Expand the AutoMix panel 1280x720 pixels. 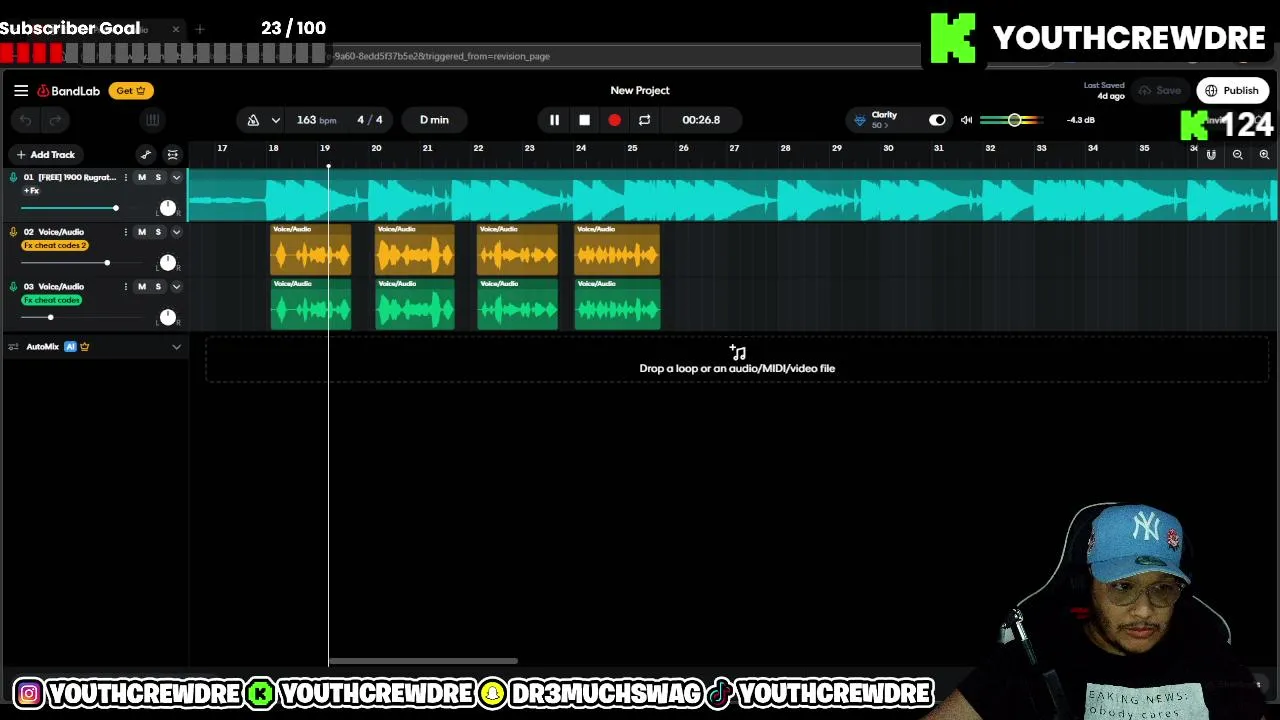(176, 347)
